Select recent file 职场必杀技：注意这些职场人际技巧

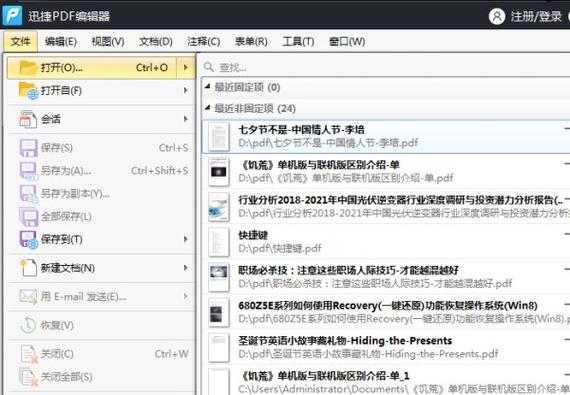coord(386,278)
